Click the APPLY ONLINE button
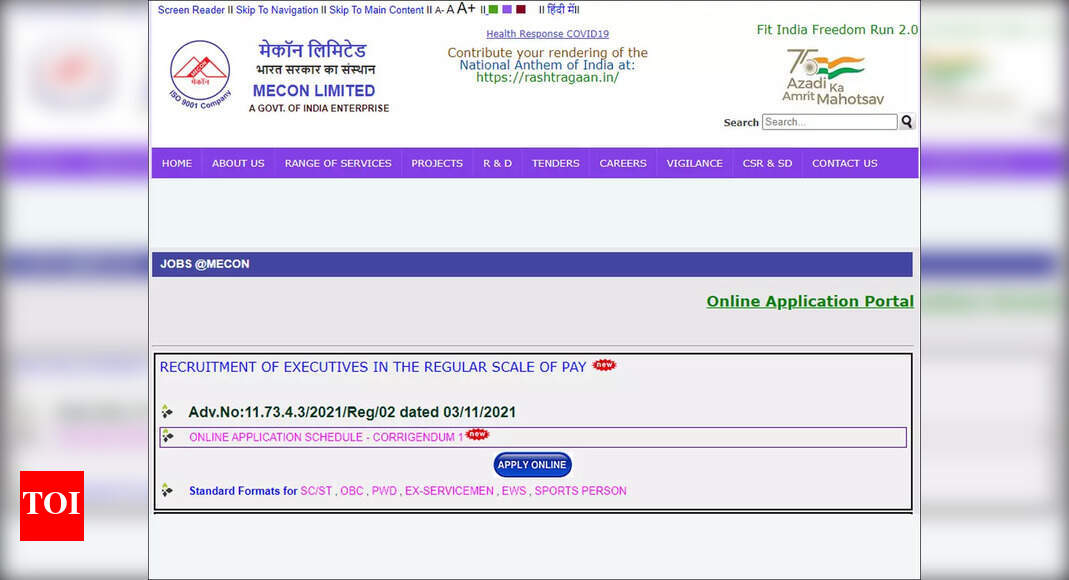The height and width of the screenshot is (580, 1069). pos(532,464)
